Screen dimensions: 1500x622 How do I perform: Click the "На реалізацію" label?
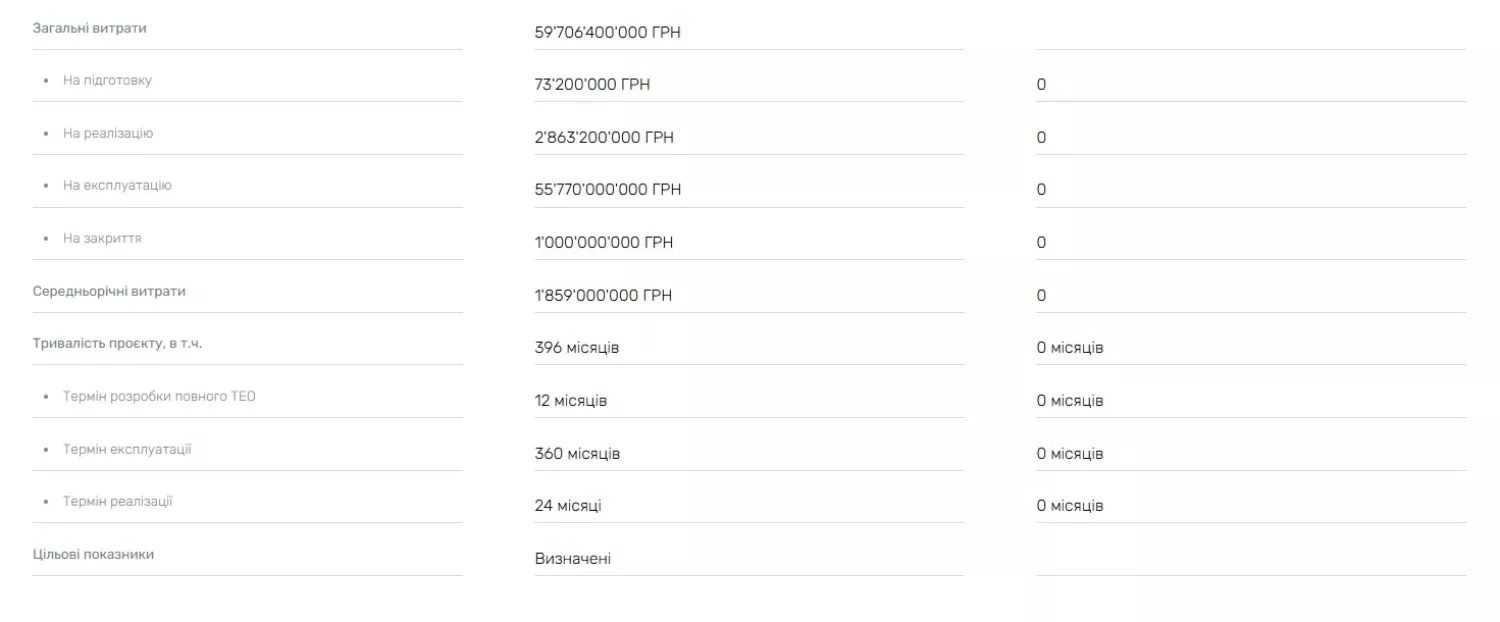point(108,133)
